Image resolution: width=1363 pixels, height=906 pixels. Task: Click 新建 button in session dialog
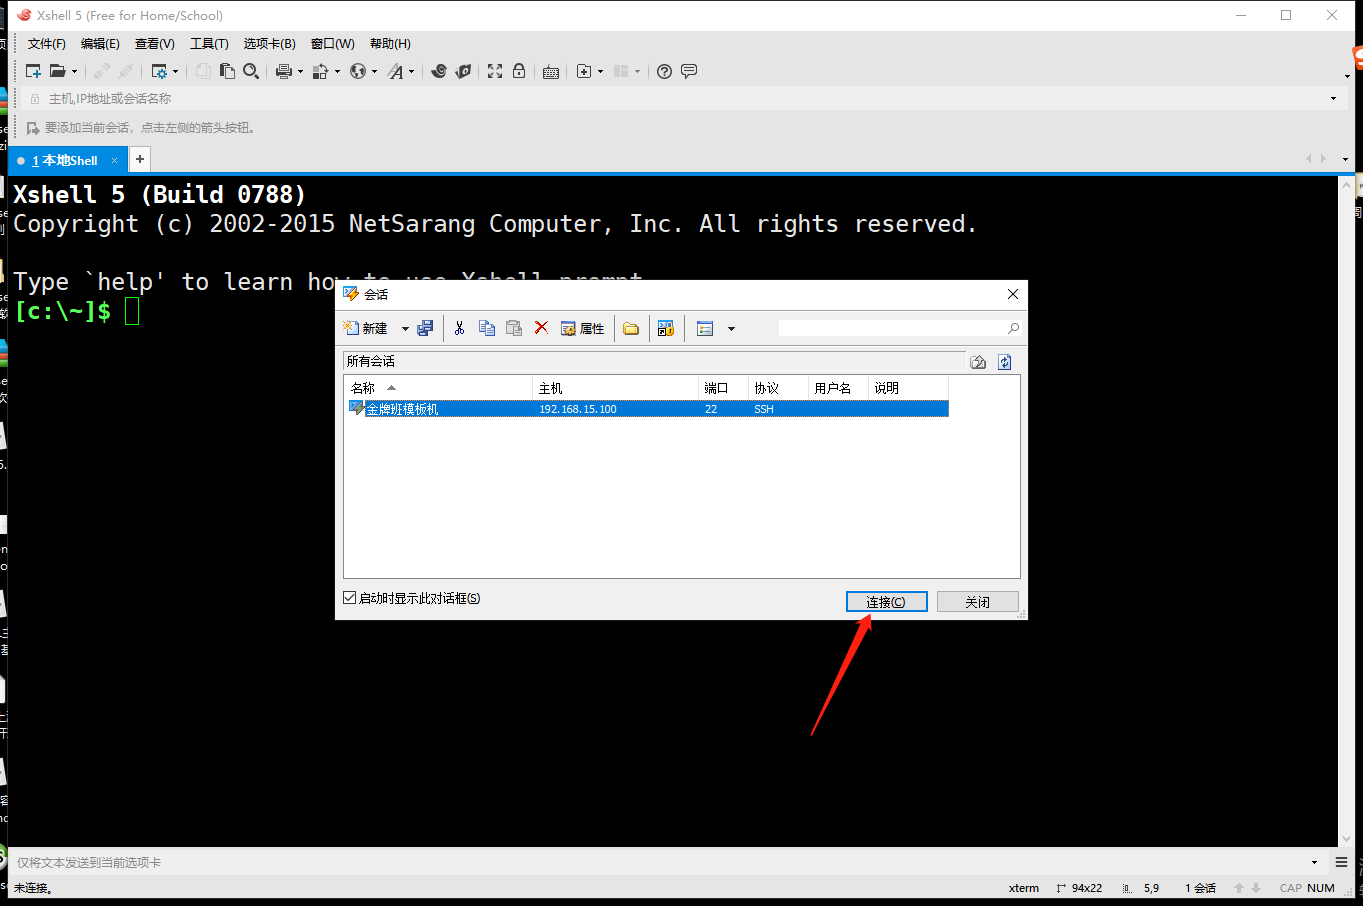point(366,328)
